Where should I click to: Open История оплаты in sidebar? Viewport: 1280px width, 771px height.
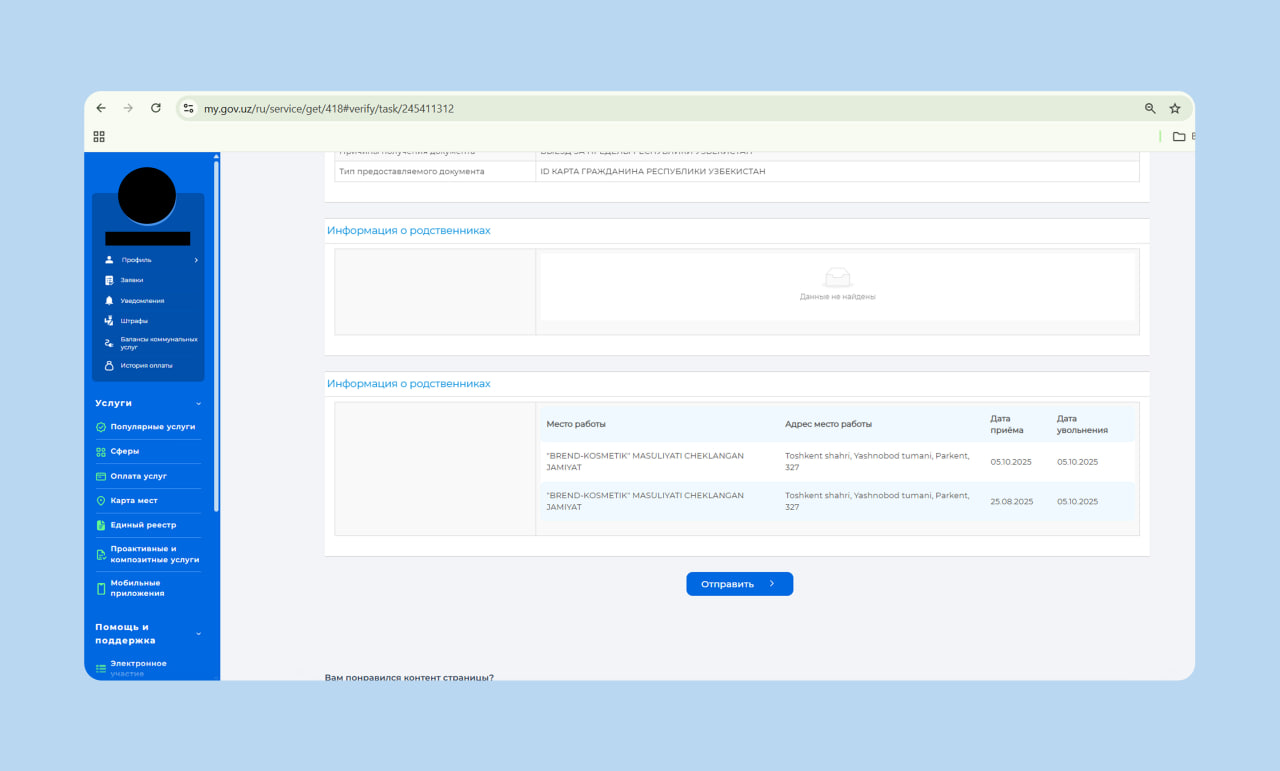tap(146, 366)
